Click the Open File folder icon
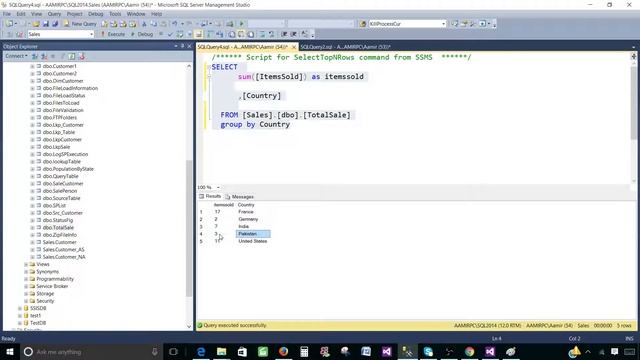The width and height of the screenshot is (640, 360). tap(36, 24)
